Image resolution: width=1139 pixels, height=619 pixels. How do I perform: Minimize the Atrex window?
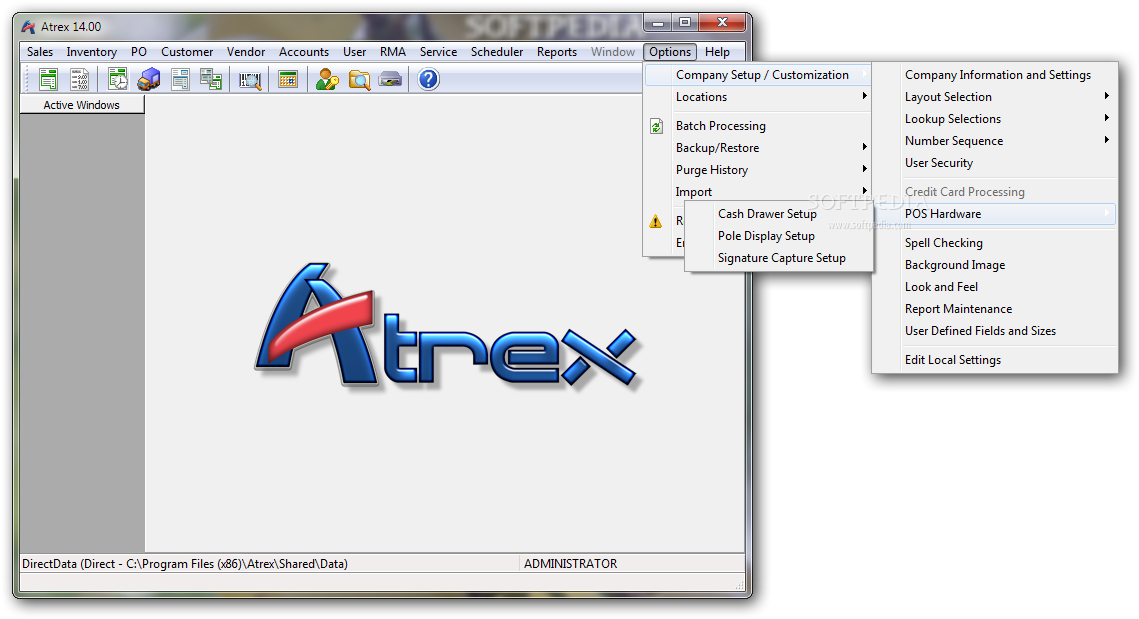[x=657, y=23]
